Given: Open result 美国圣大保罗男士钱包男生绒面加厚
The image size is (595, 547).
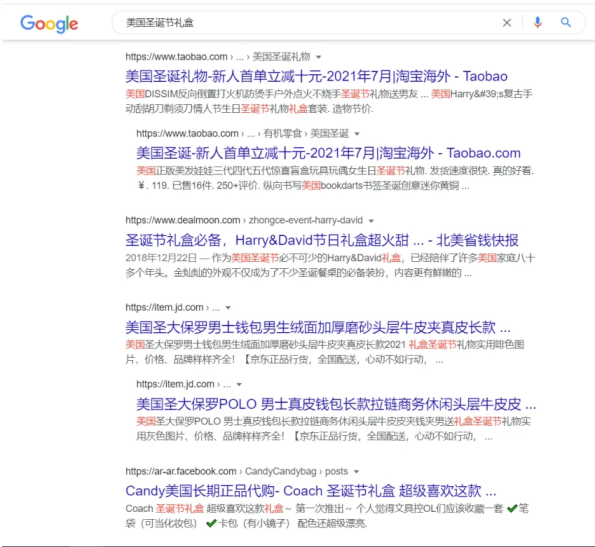Looking at the screenshot, I should 318,327.
